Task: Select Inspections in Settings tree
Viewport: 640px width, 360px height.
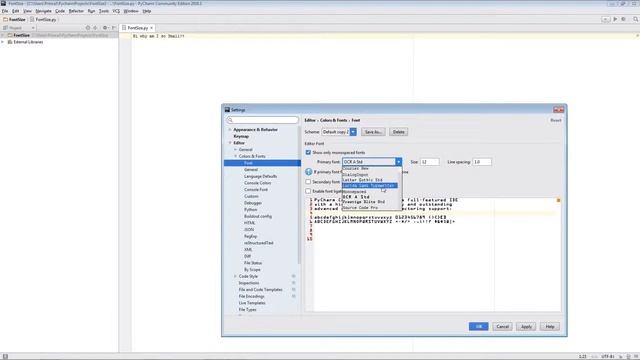Action: point(249,283)
